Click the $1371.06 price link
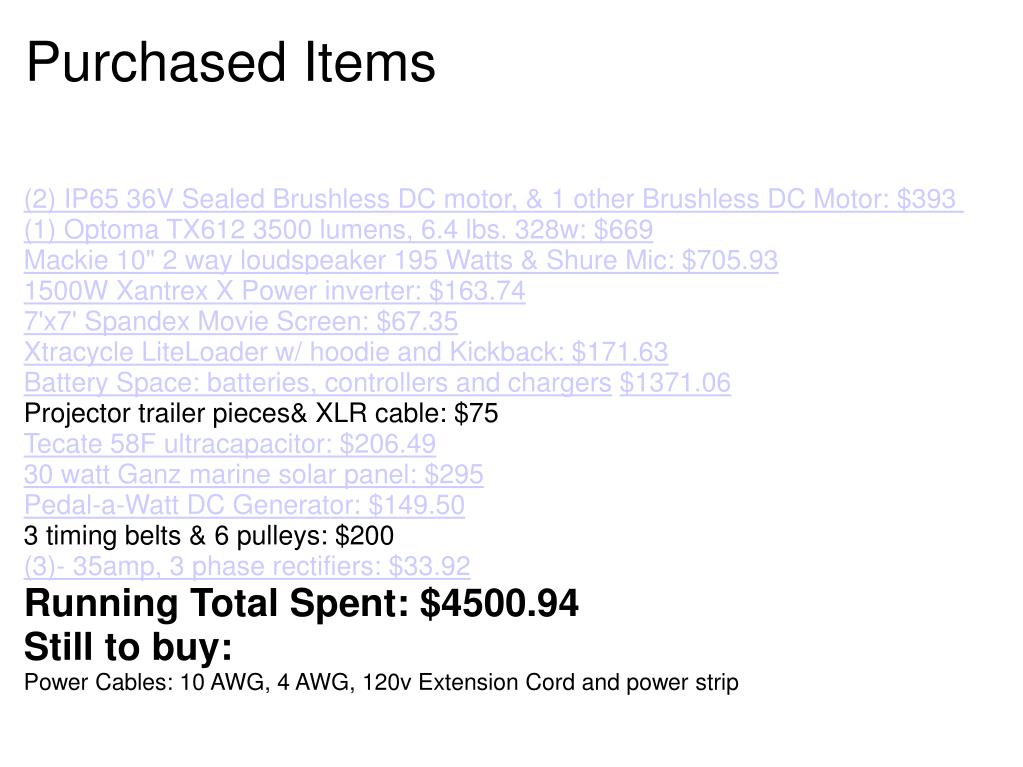This screenshot has height=767, width=1023. pos(675,383)
